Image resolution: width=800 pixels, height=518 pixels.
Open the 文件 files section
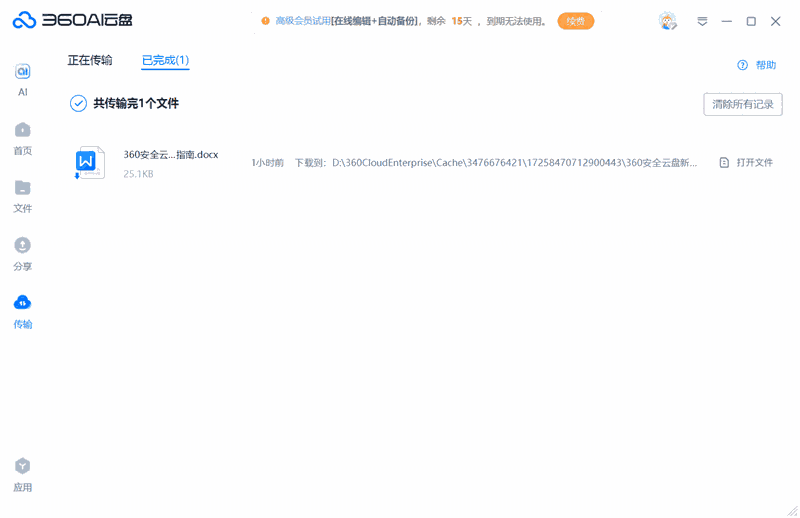pos(22,196)
